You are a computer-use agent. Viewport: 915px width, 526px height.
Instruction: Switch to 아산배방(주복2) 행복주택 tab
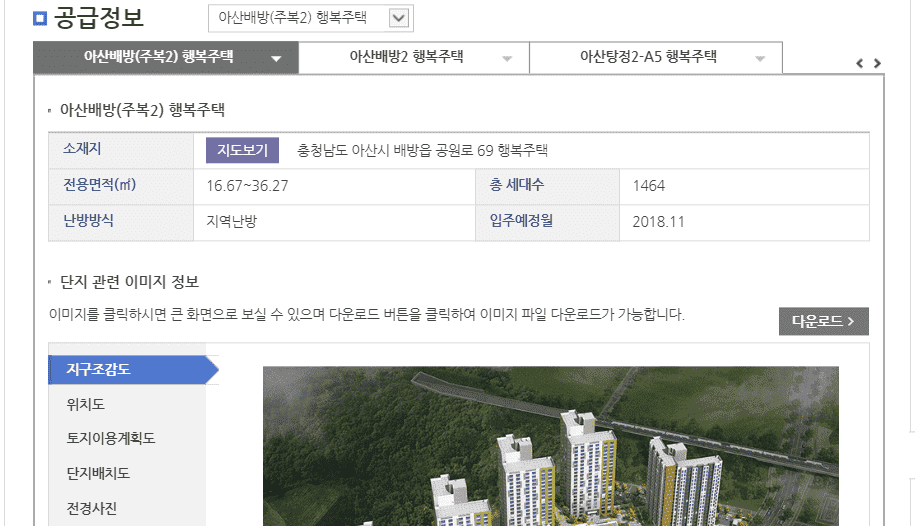click(x=158, y=57)
